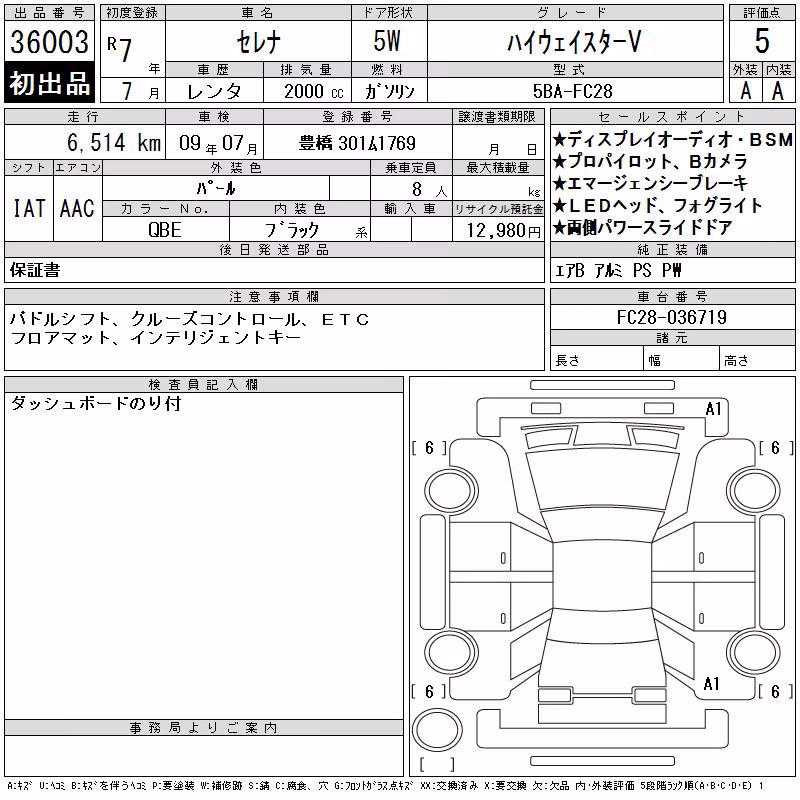Click the fuel type ガソリン
Image resolution: width=800 pixels, height=800 pixels.
(389, 91)
